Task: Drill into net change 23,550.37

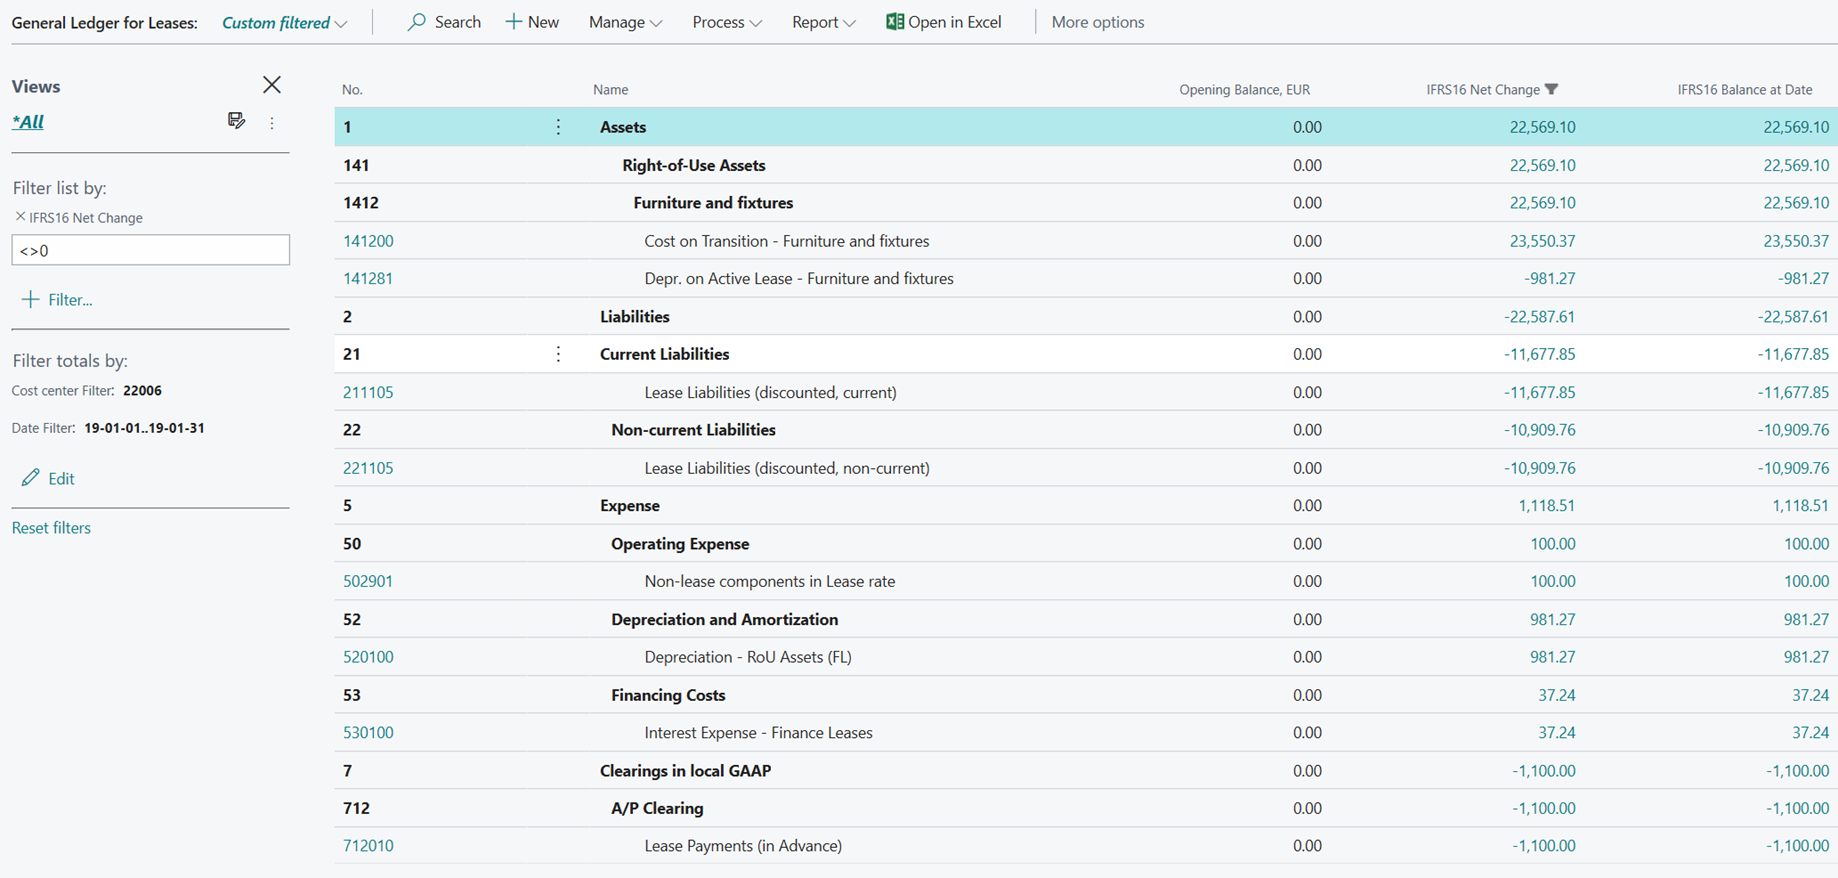Action: tap(1542, 241)
